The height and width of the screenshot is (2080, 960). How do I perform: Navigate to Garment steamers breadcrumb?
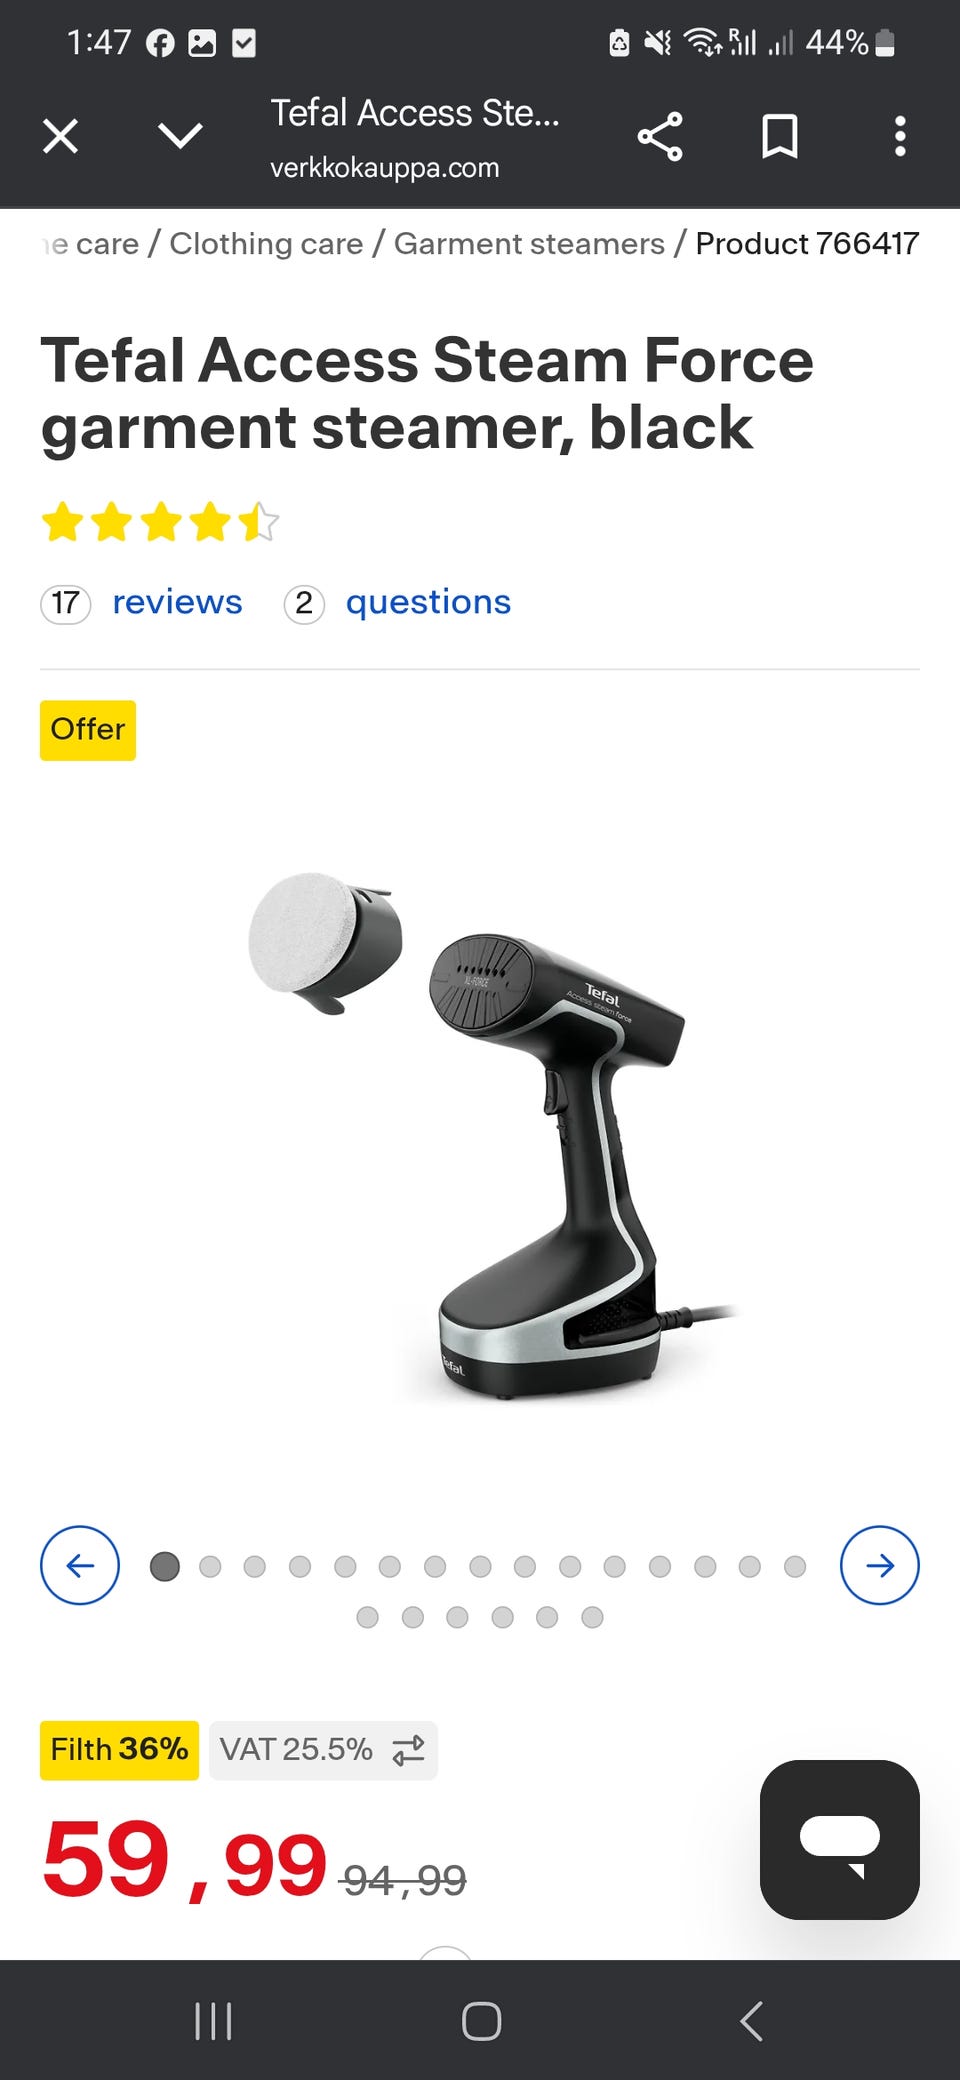tap(529, 243)
